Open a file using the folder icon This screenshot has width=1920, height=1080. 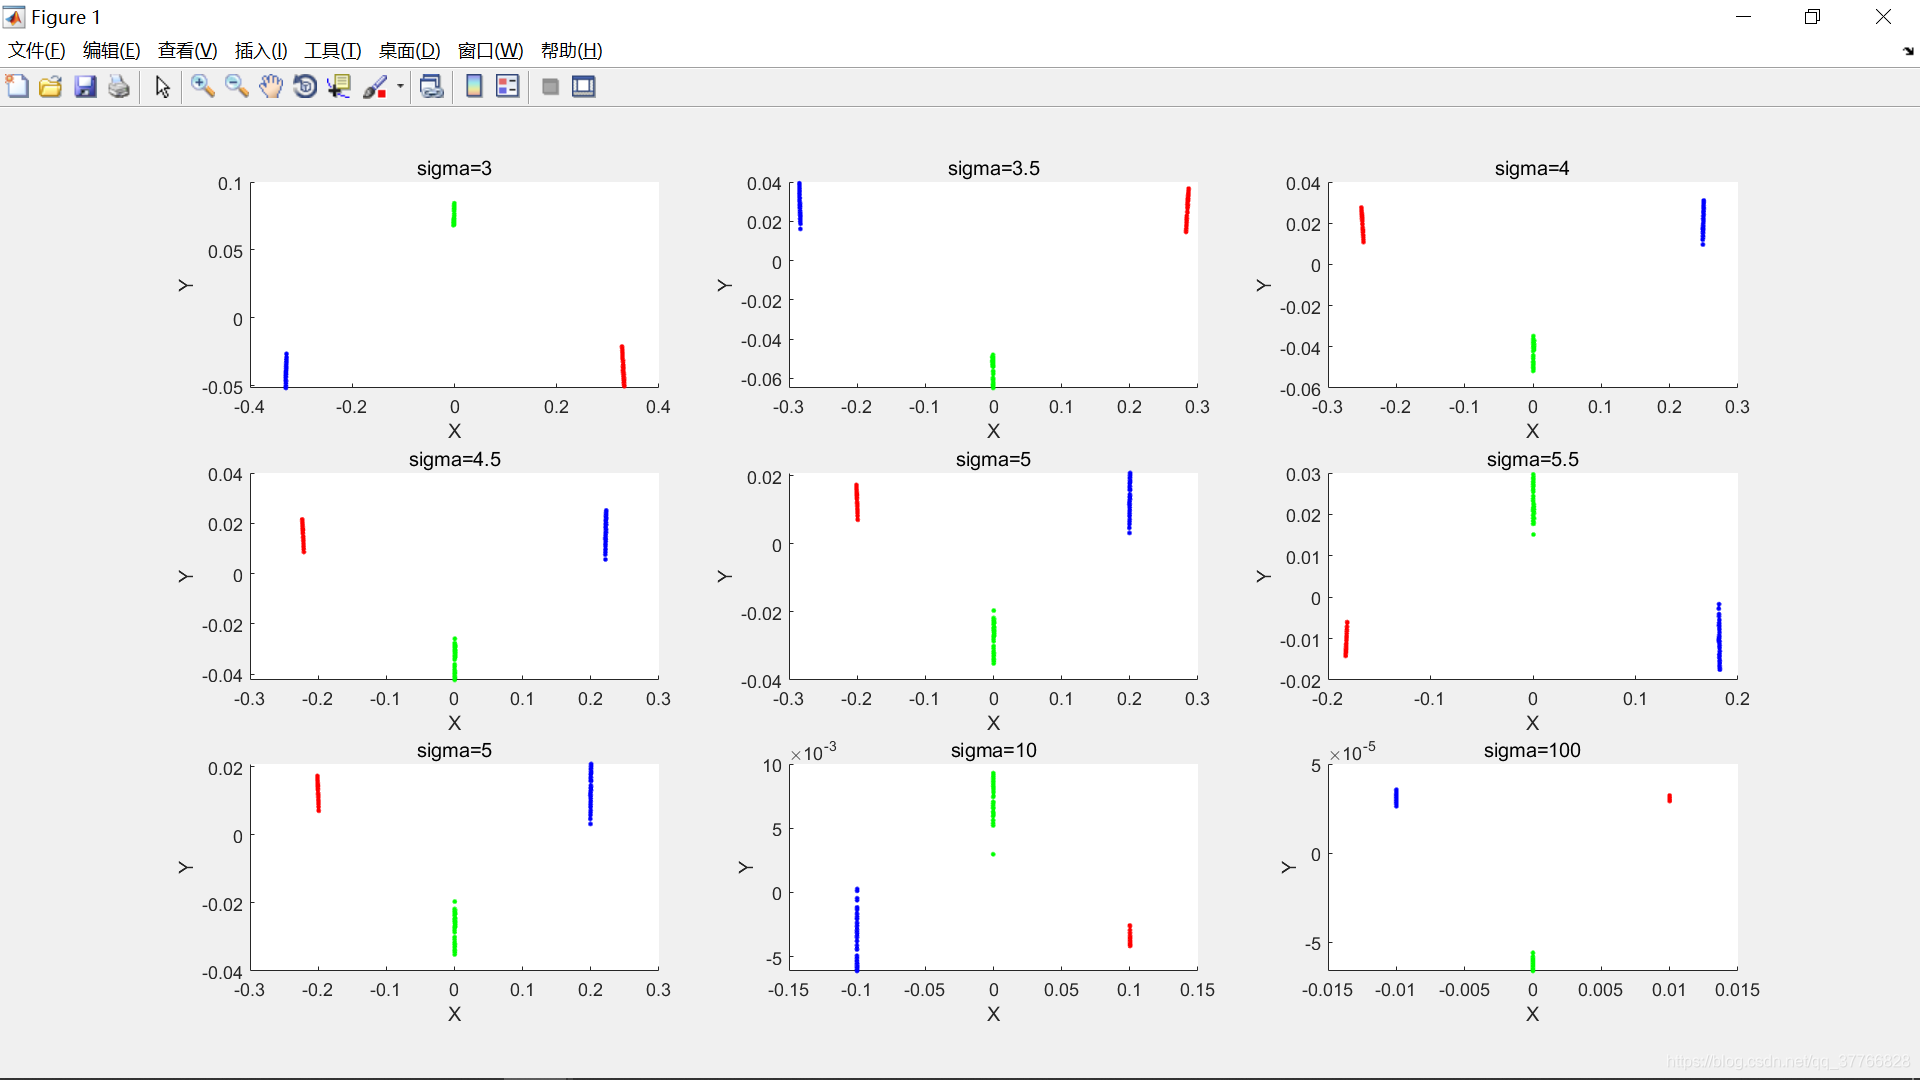[x=51, y=87]
